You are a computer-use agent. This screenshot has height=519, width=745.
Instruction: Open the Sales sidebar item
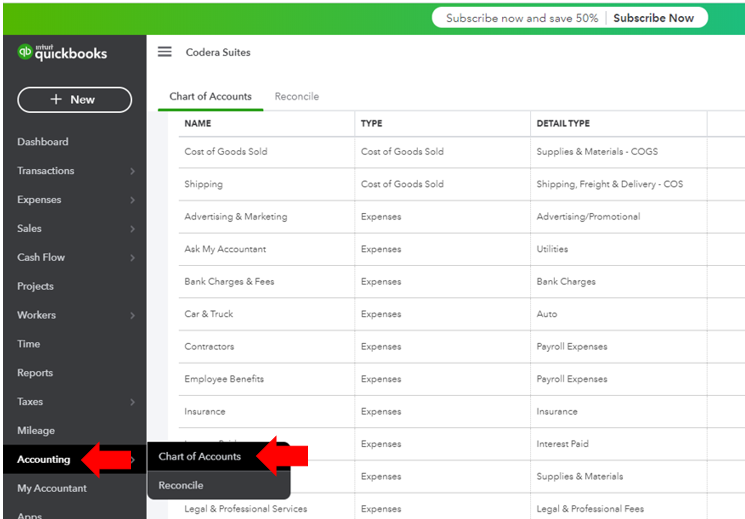point(29,229)
